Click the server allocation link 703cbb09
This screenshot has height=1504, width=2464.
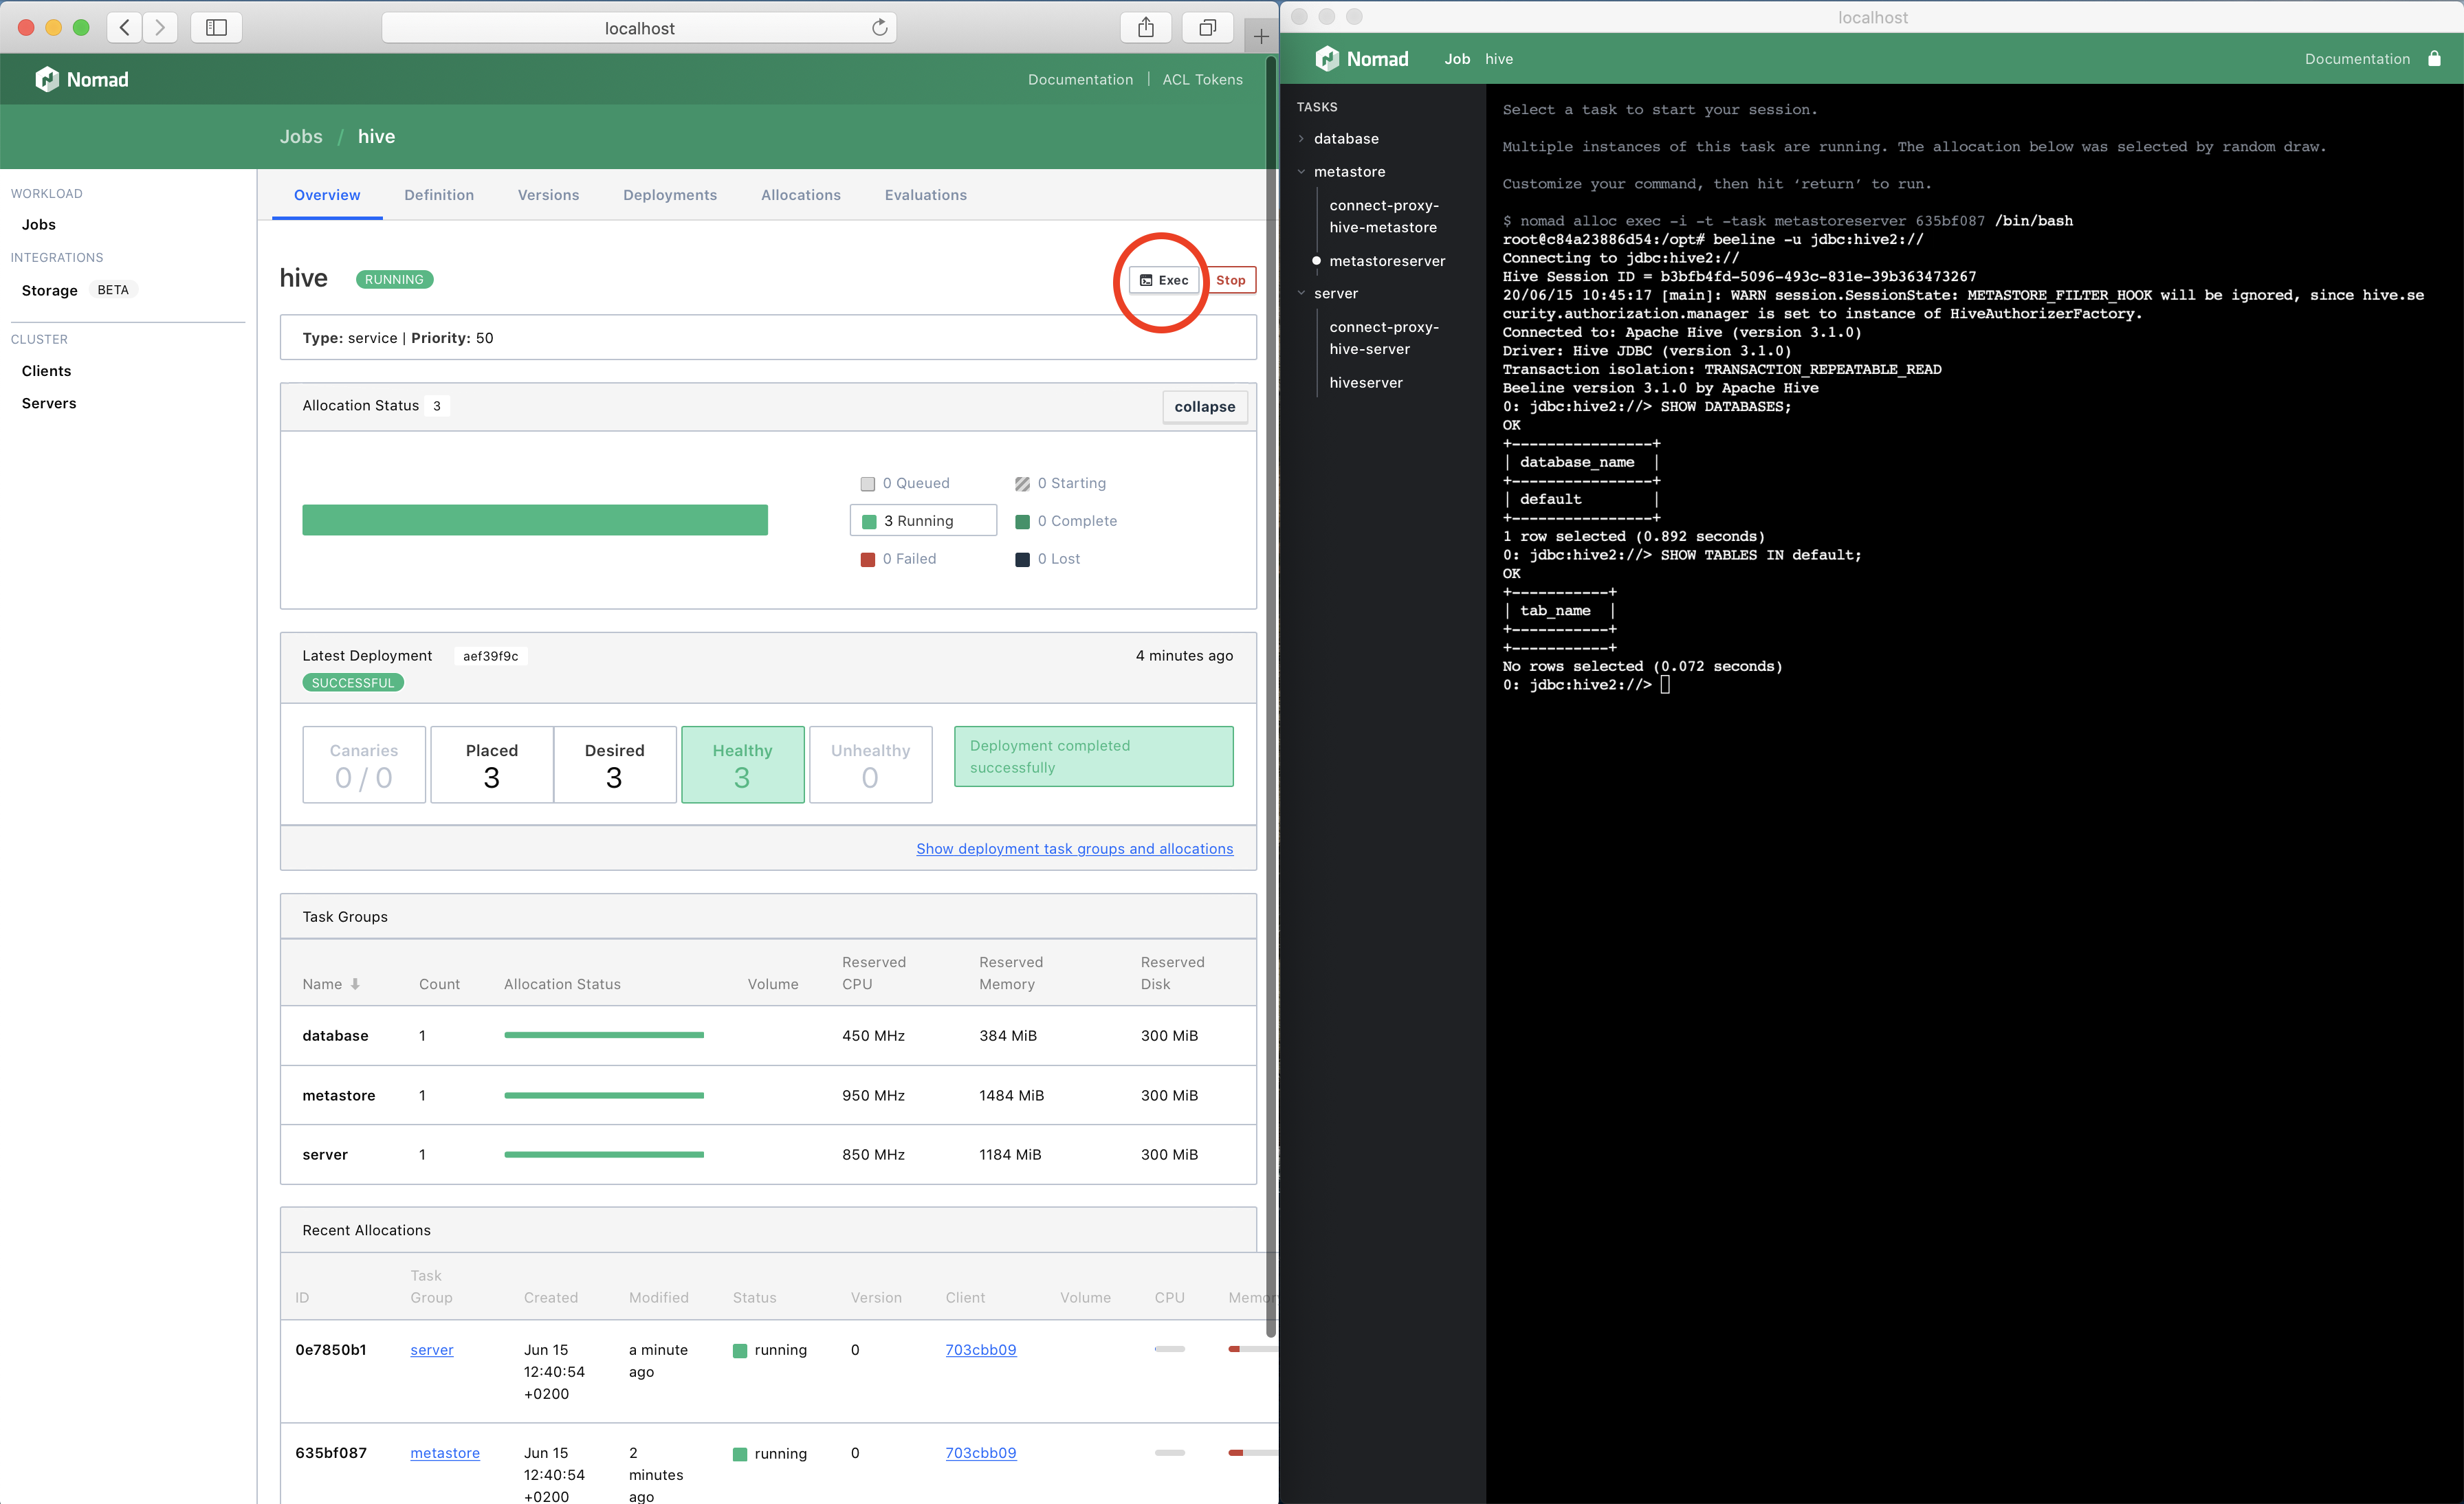(980, 1349)
